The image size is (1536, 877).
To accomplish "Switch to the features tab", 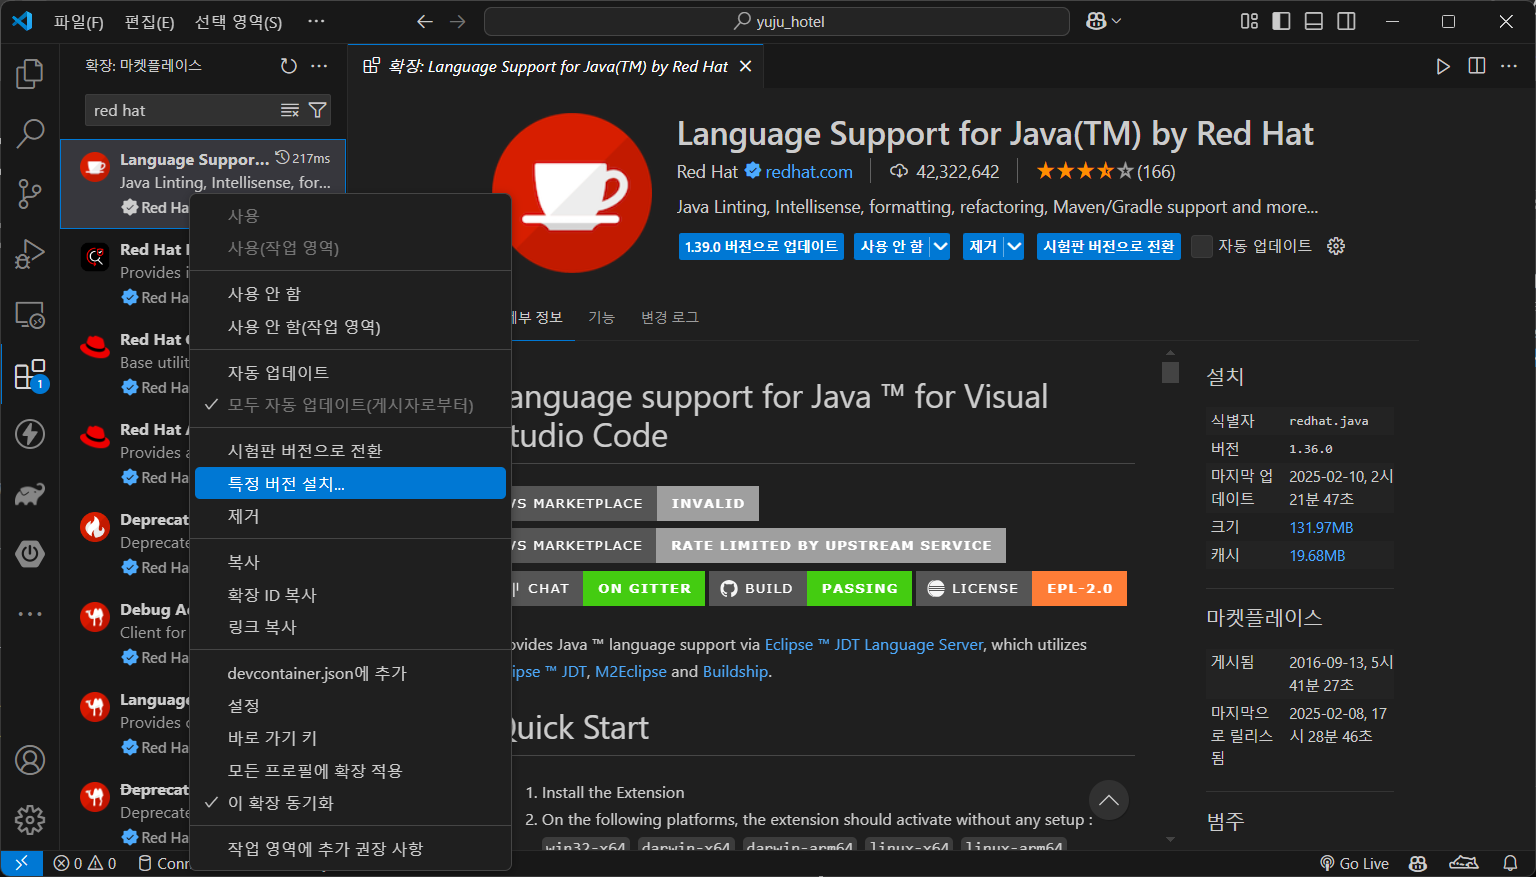I will pyautogui.click(x=601, y=317).
